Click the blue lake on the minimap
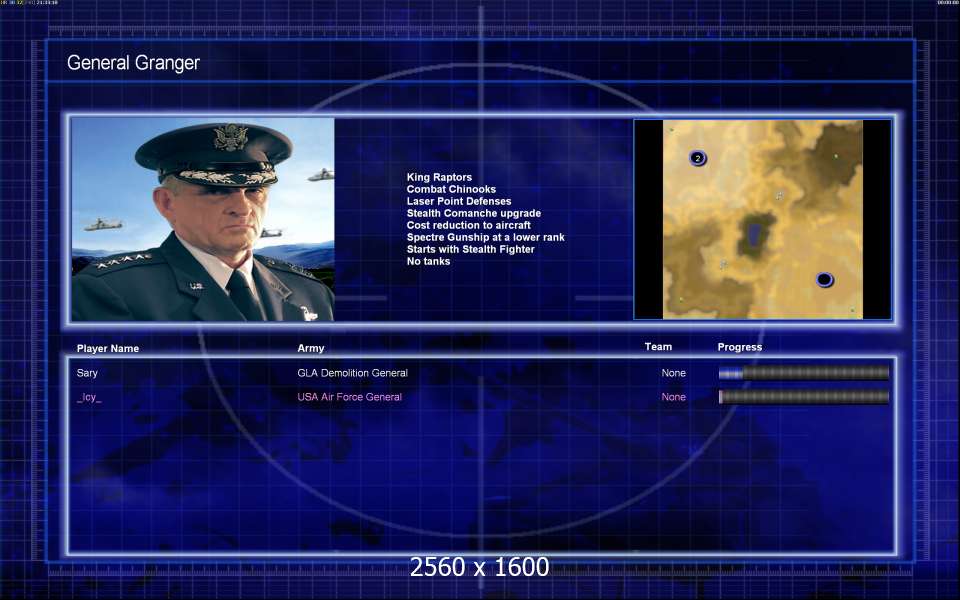This screenshot has height=600, width=960. [752, 236]
